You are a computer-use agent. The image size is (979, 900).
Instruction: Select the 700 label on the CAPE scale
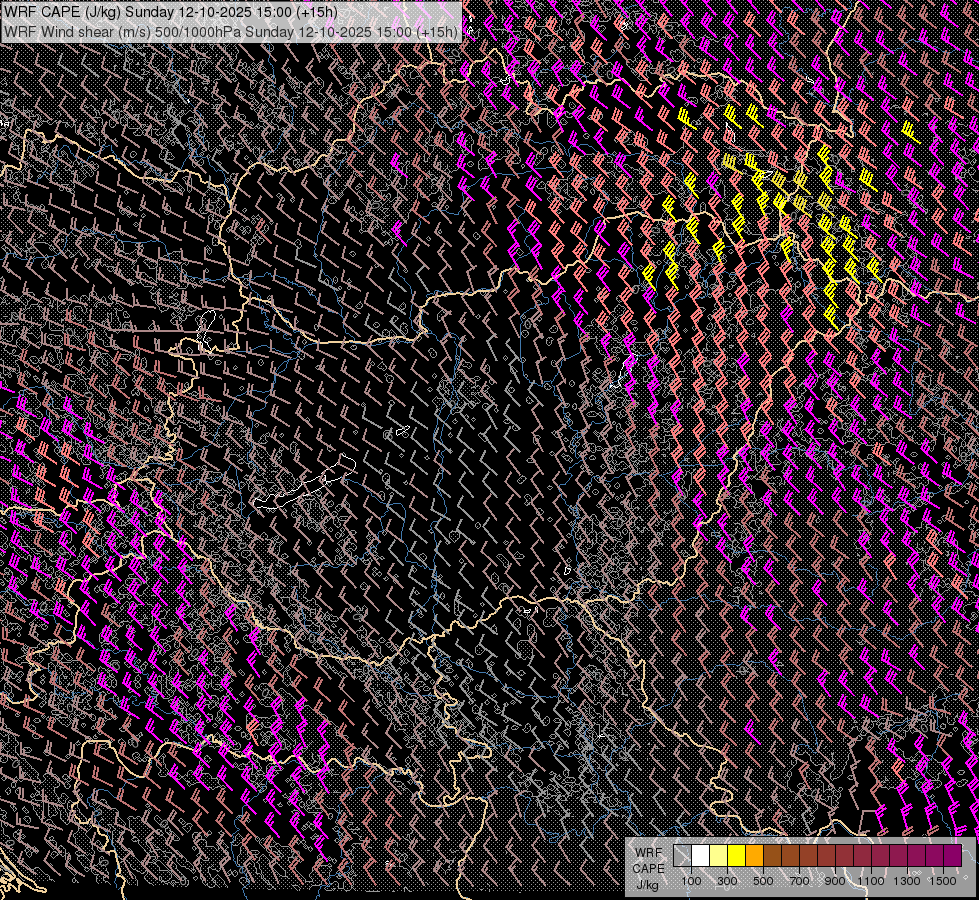click(799, 881)
